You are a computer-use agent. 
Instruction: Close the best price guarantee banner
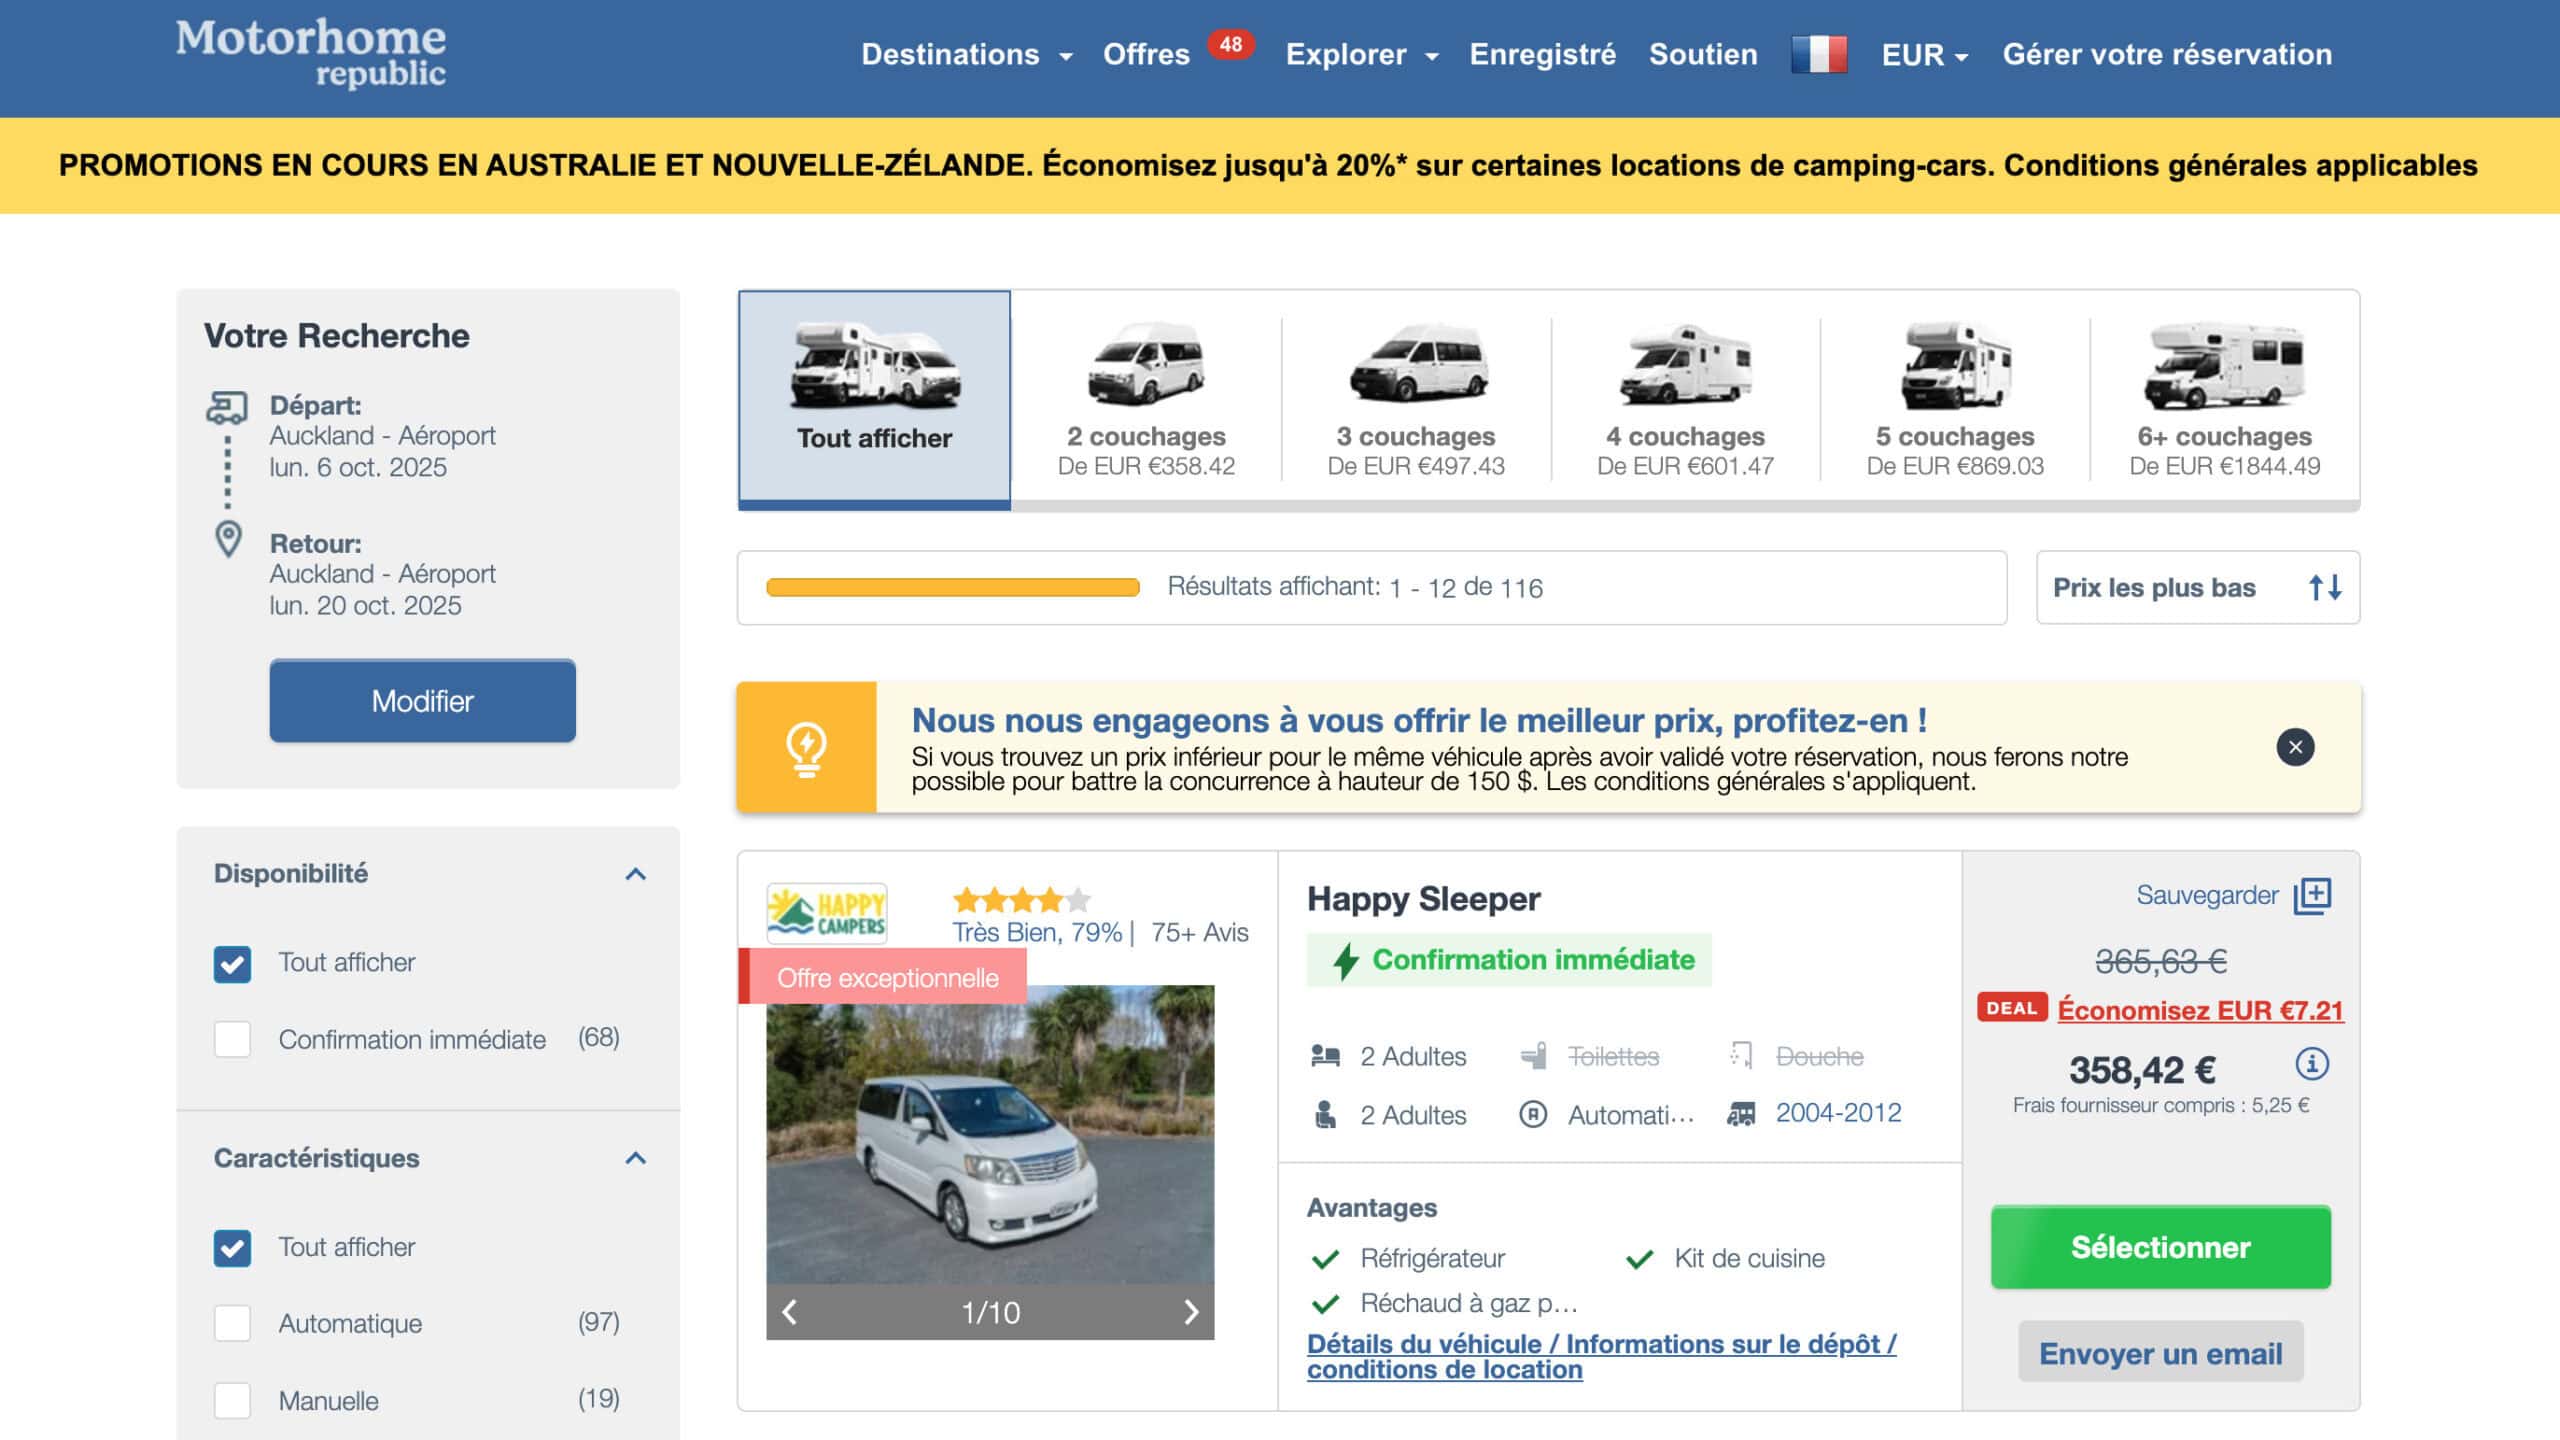(2295, 747)
